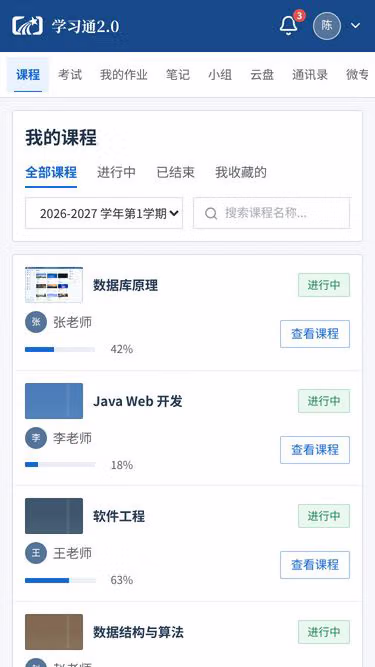Image resolution: width=375 pixels, height=667 pixels.
Task: Expand the account menu chevron
Action: [355, 26]
